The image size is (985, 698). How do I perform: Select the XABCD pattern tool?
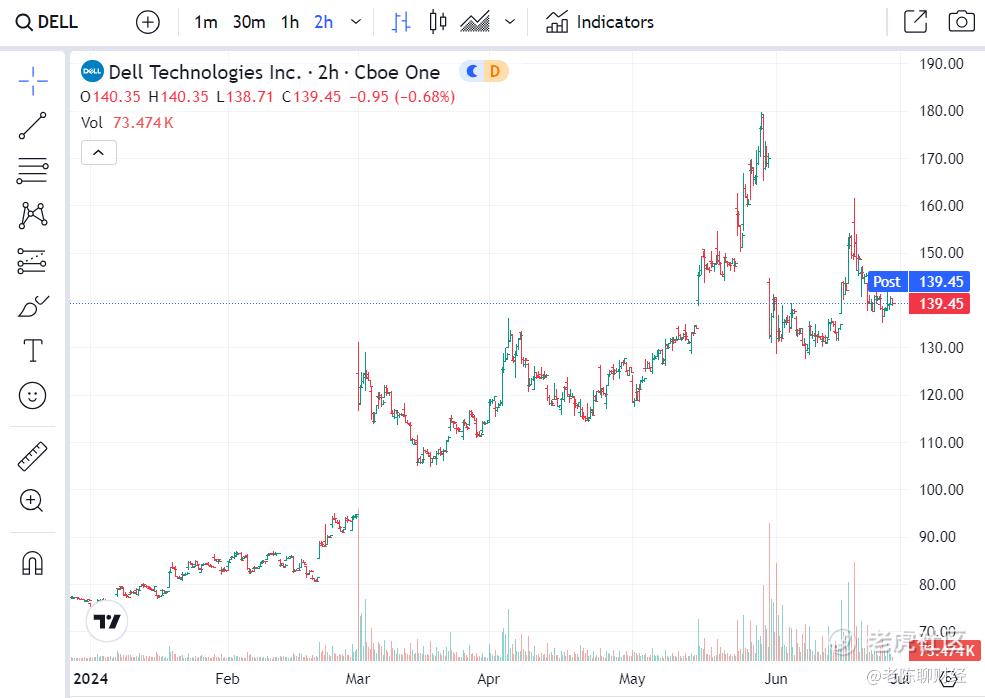tap(33, 215)
